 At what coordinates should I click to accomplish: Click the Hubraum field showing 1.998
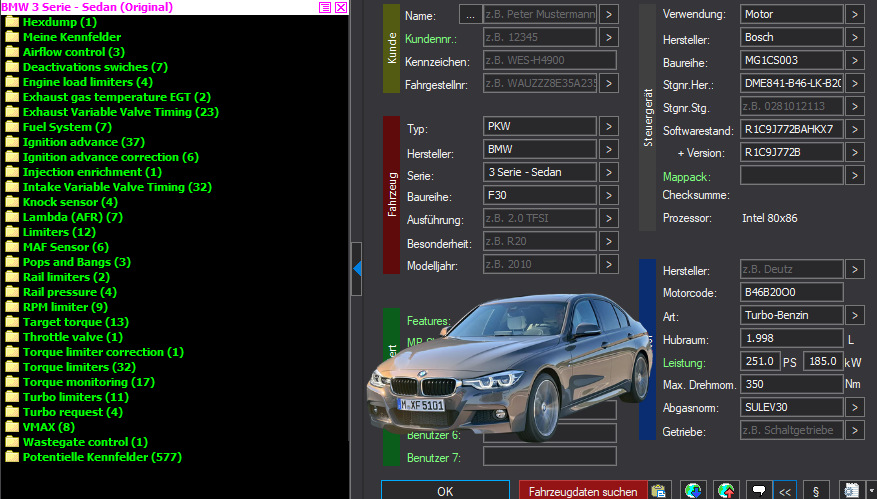tap(791, 338)
